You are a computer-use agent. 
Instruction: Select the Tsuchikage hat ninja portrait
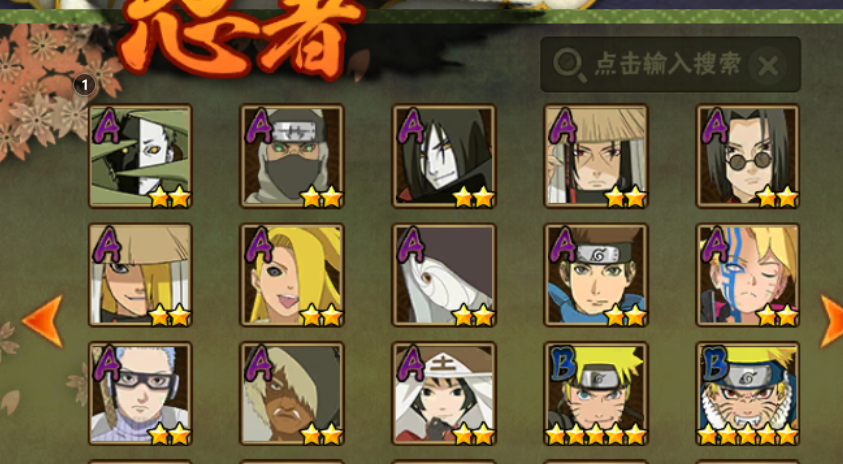pos(444,394)
